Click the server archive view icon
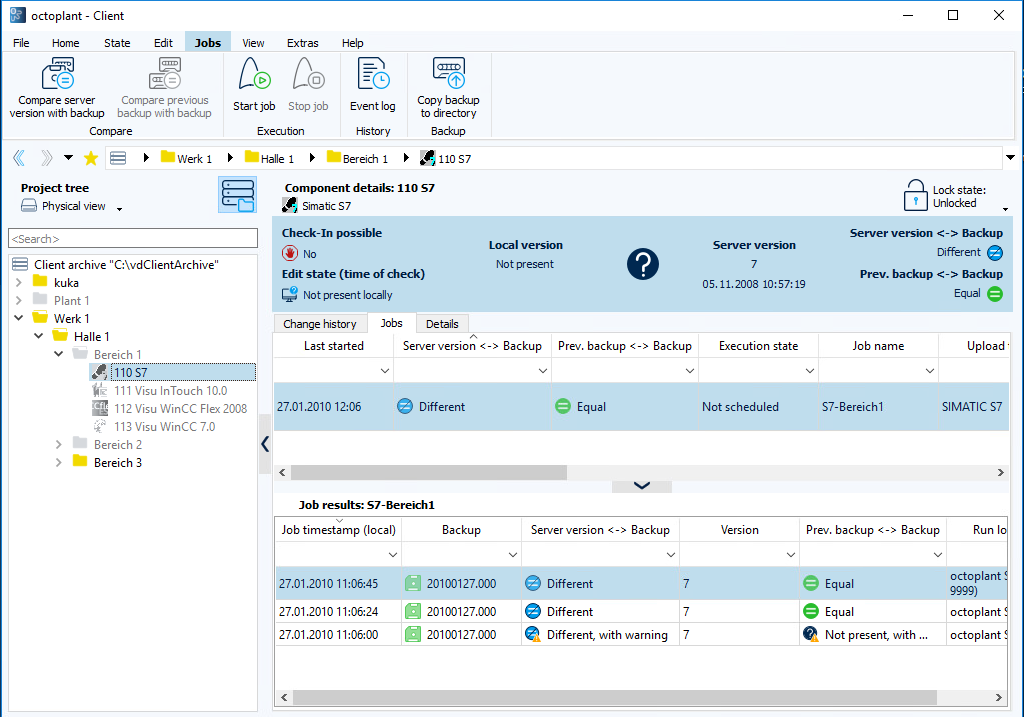The image size is (1024, 717). 237,196
